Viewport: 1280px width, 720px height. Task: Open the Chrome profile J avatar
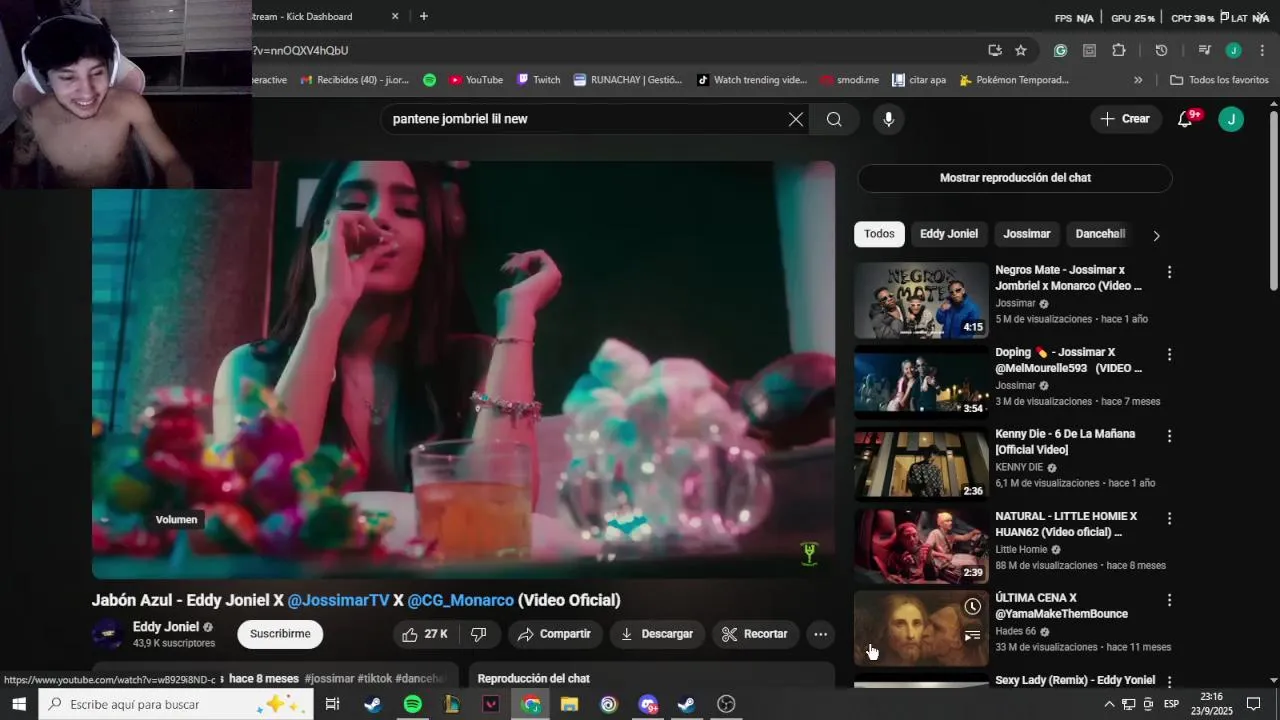click(x=1233, y=50)
